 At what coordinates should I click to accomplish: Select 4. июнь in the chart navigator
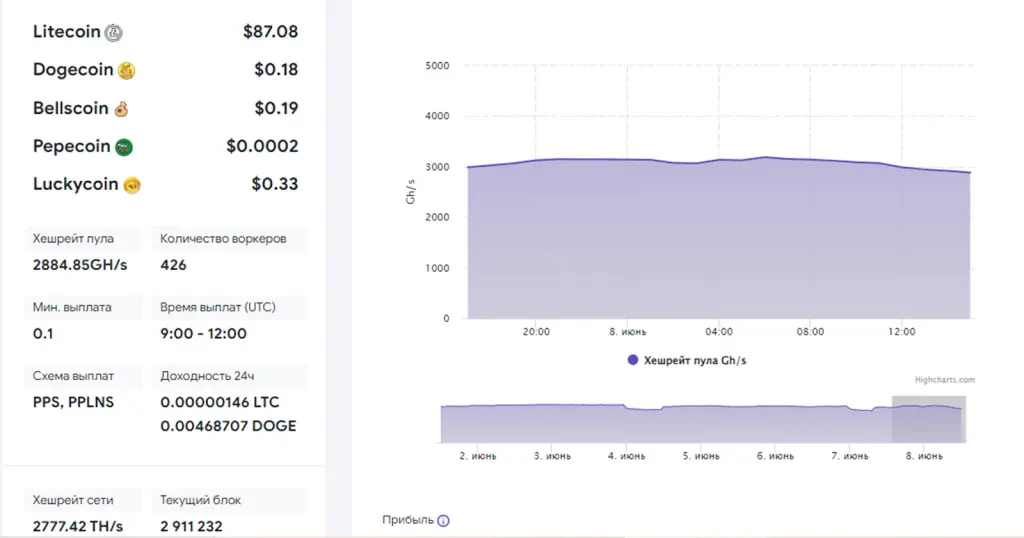pos(626,456)
